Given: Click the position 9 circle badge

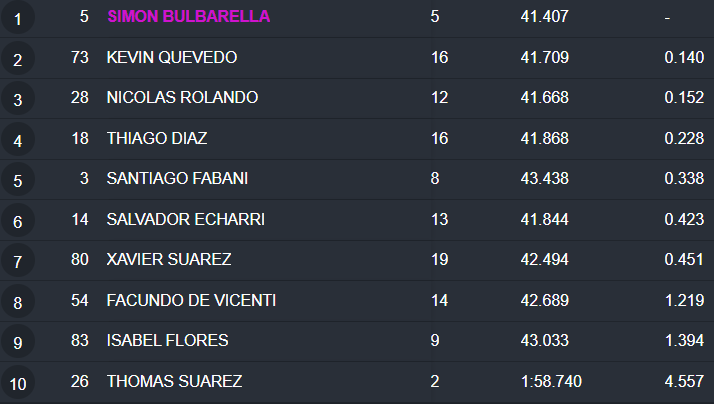Looking at the screenshot, I should 17,342.
